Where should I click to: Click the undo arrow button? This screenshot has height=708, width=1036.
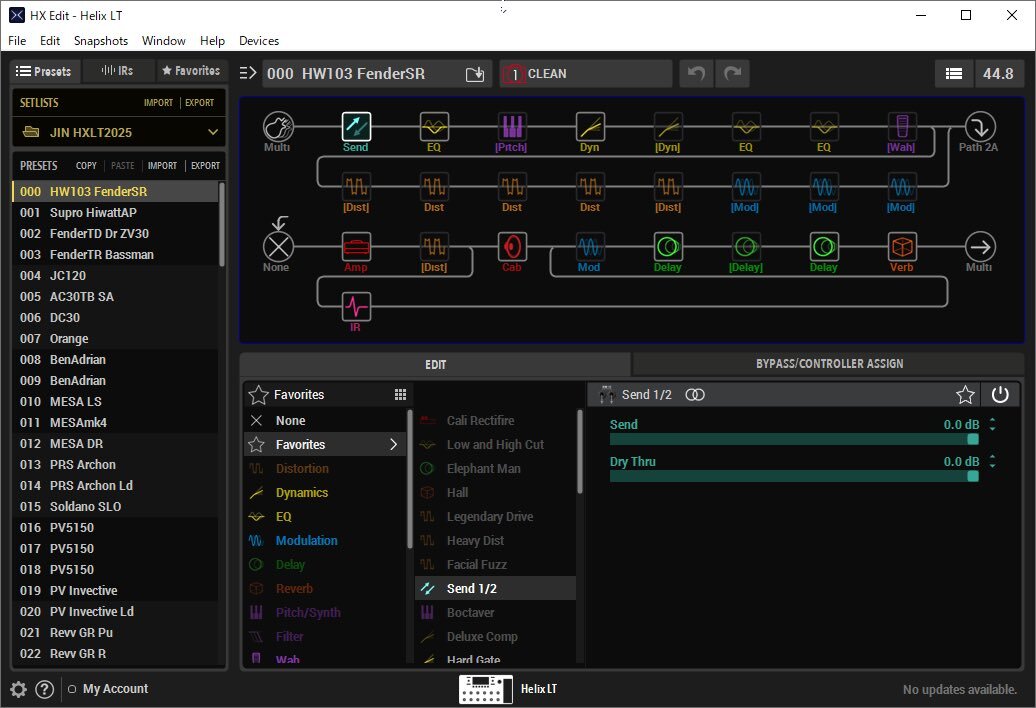pyautogui.click(x=695, y=74)
